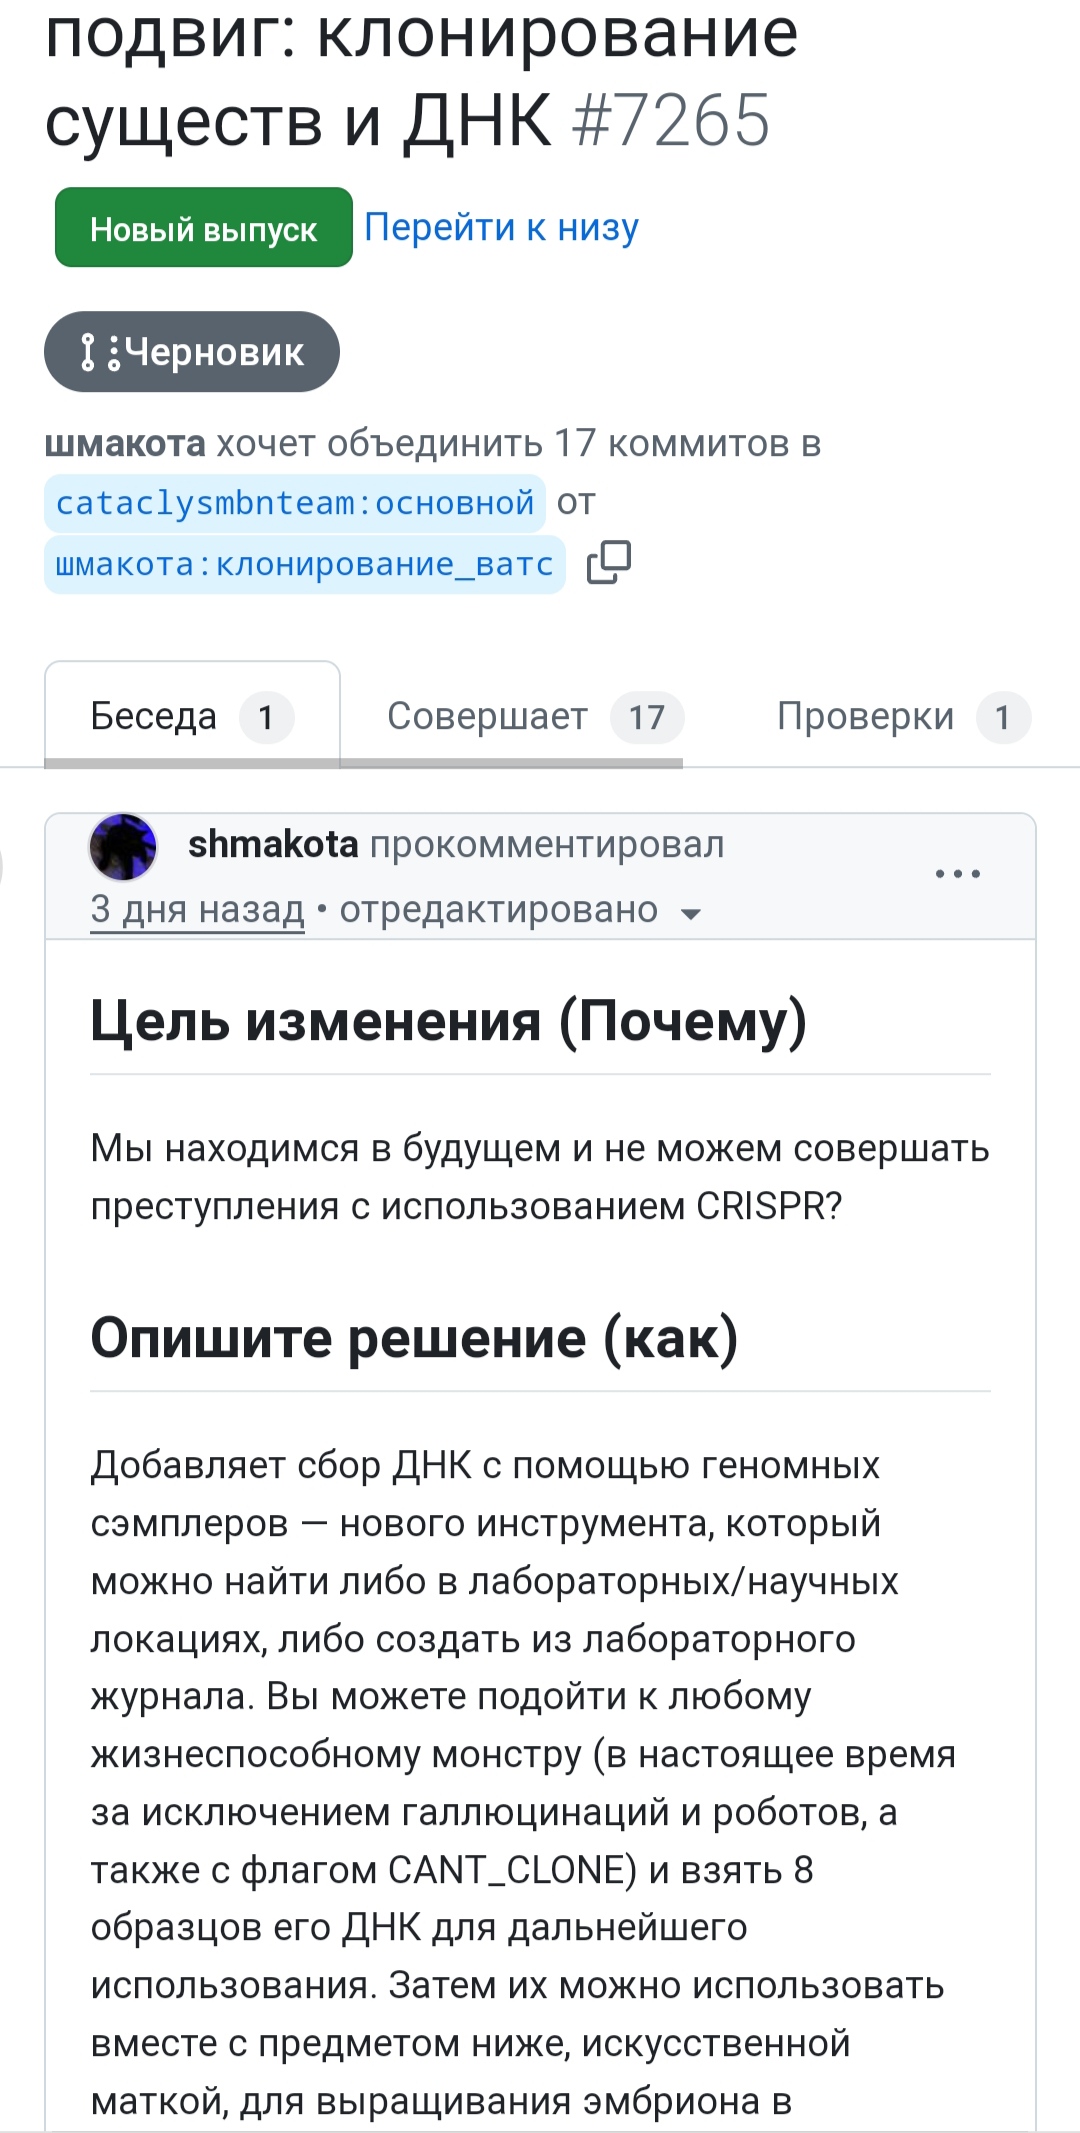Open the Совершает commits tab

[x=487, y=717]
